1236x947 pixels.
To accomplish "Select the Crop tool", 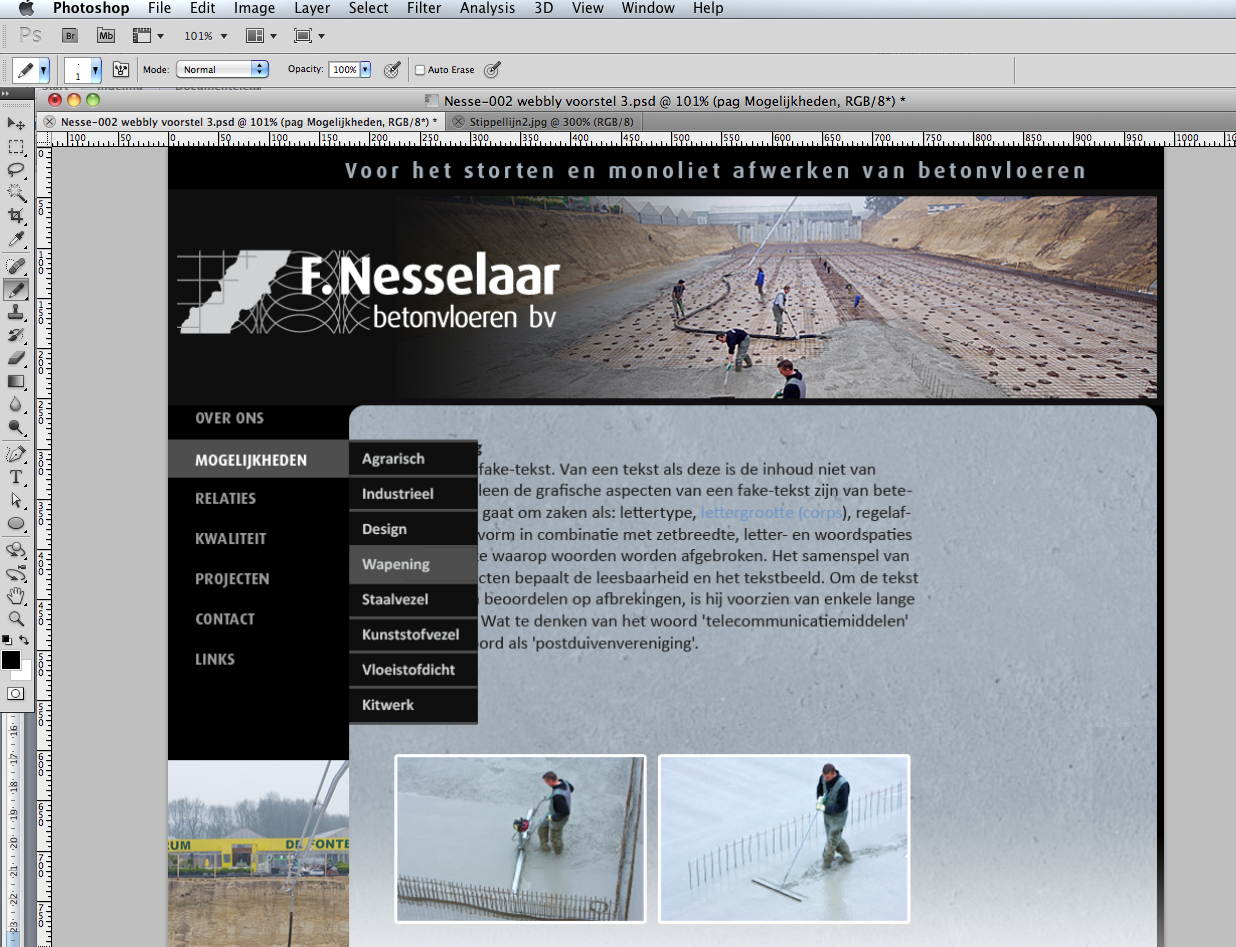I will point(16,215).
